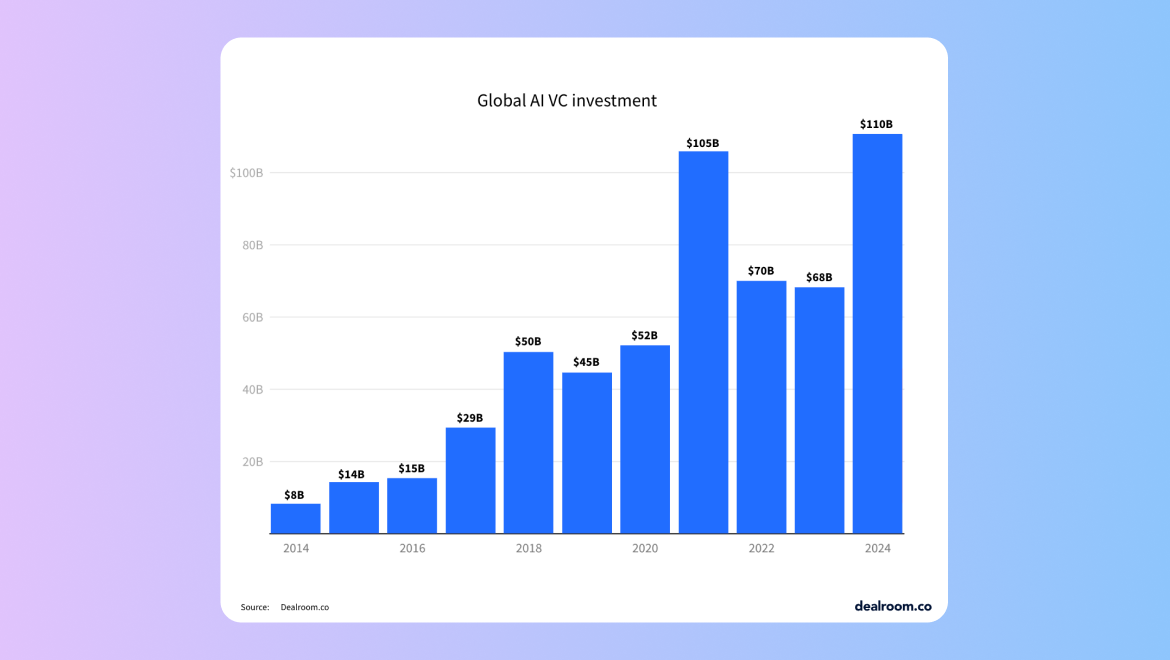The width and height of the screenshot is (1170, 660).
Task: Click the 2024 bar labeled $110B
Action: (x=878, y=333)
